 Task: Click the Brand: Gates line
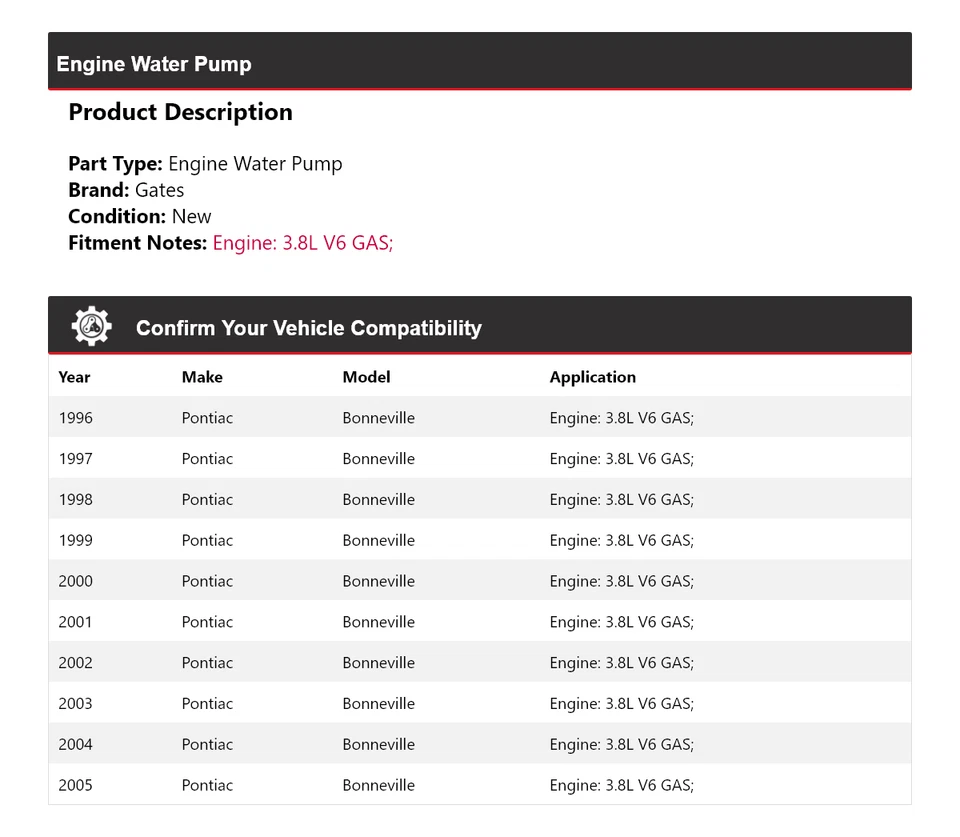point(126,190)
